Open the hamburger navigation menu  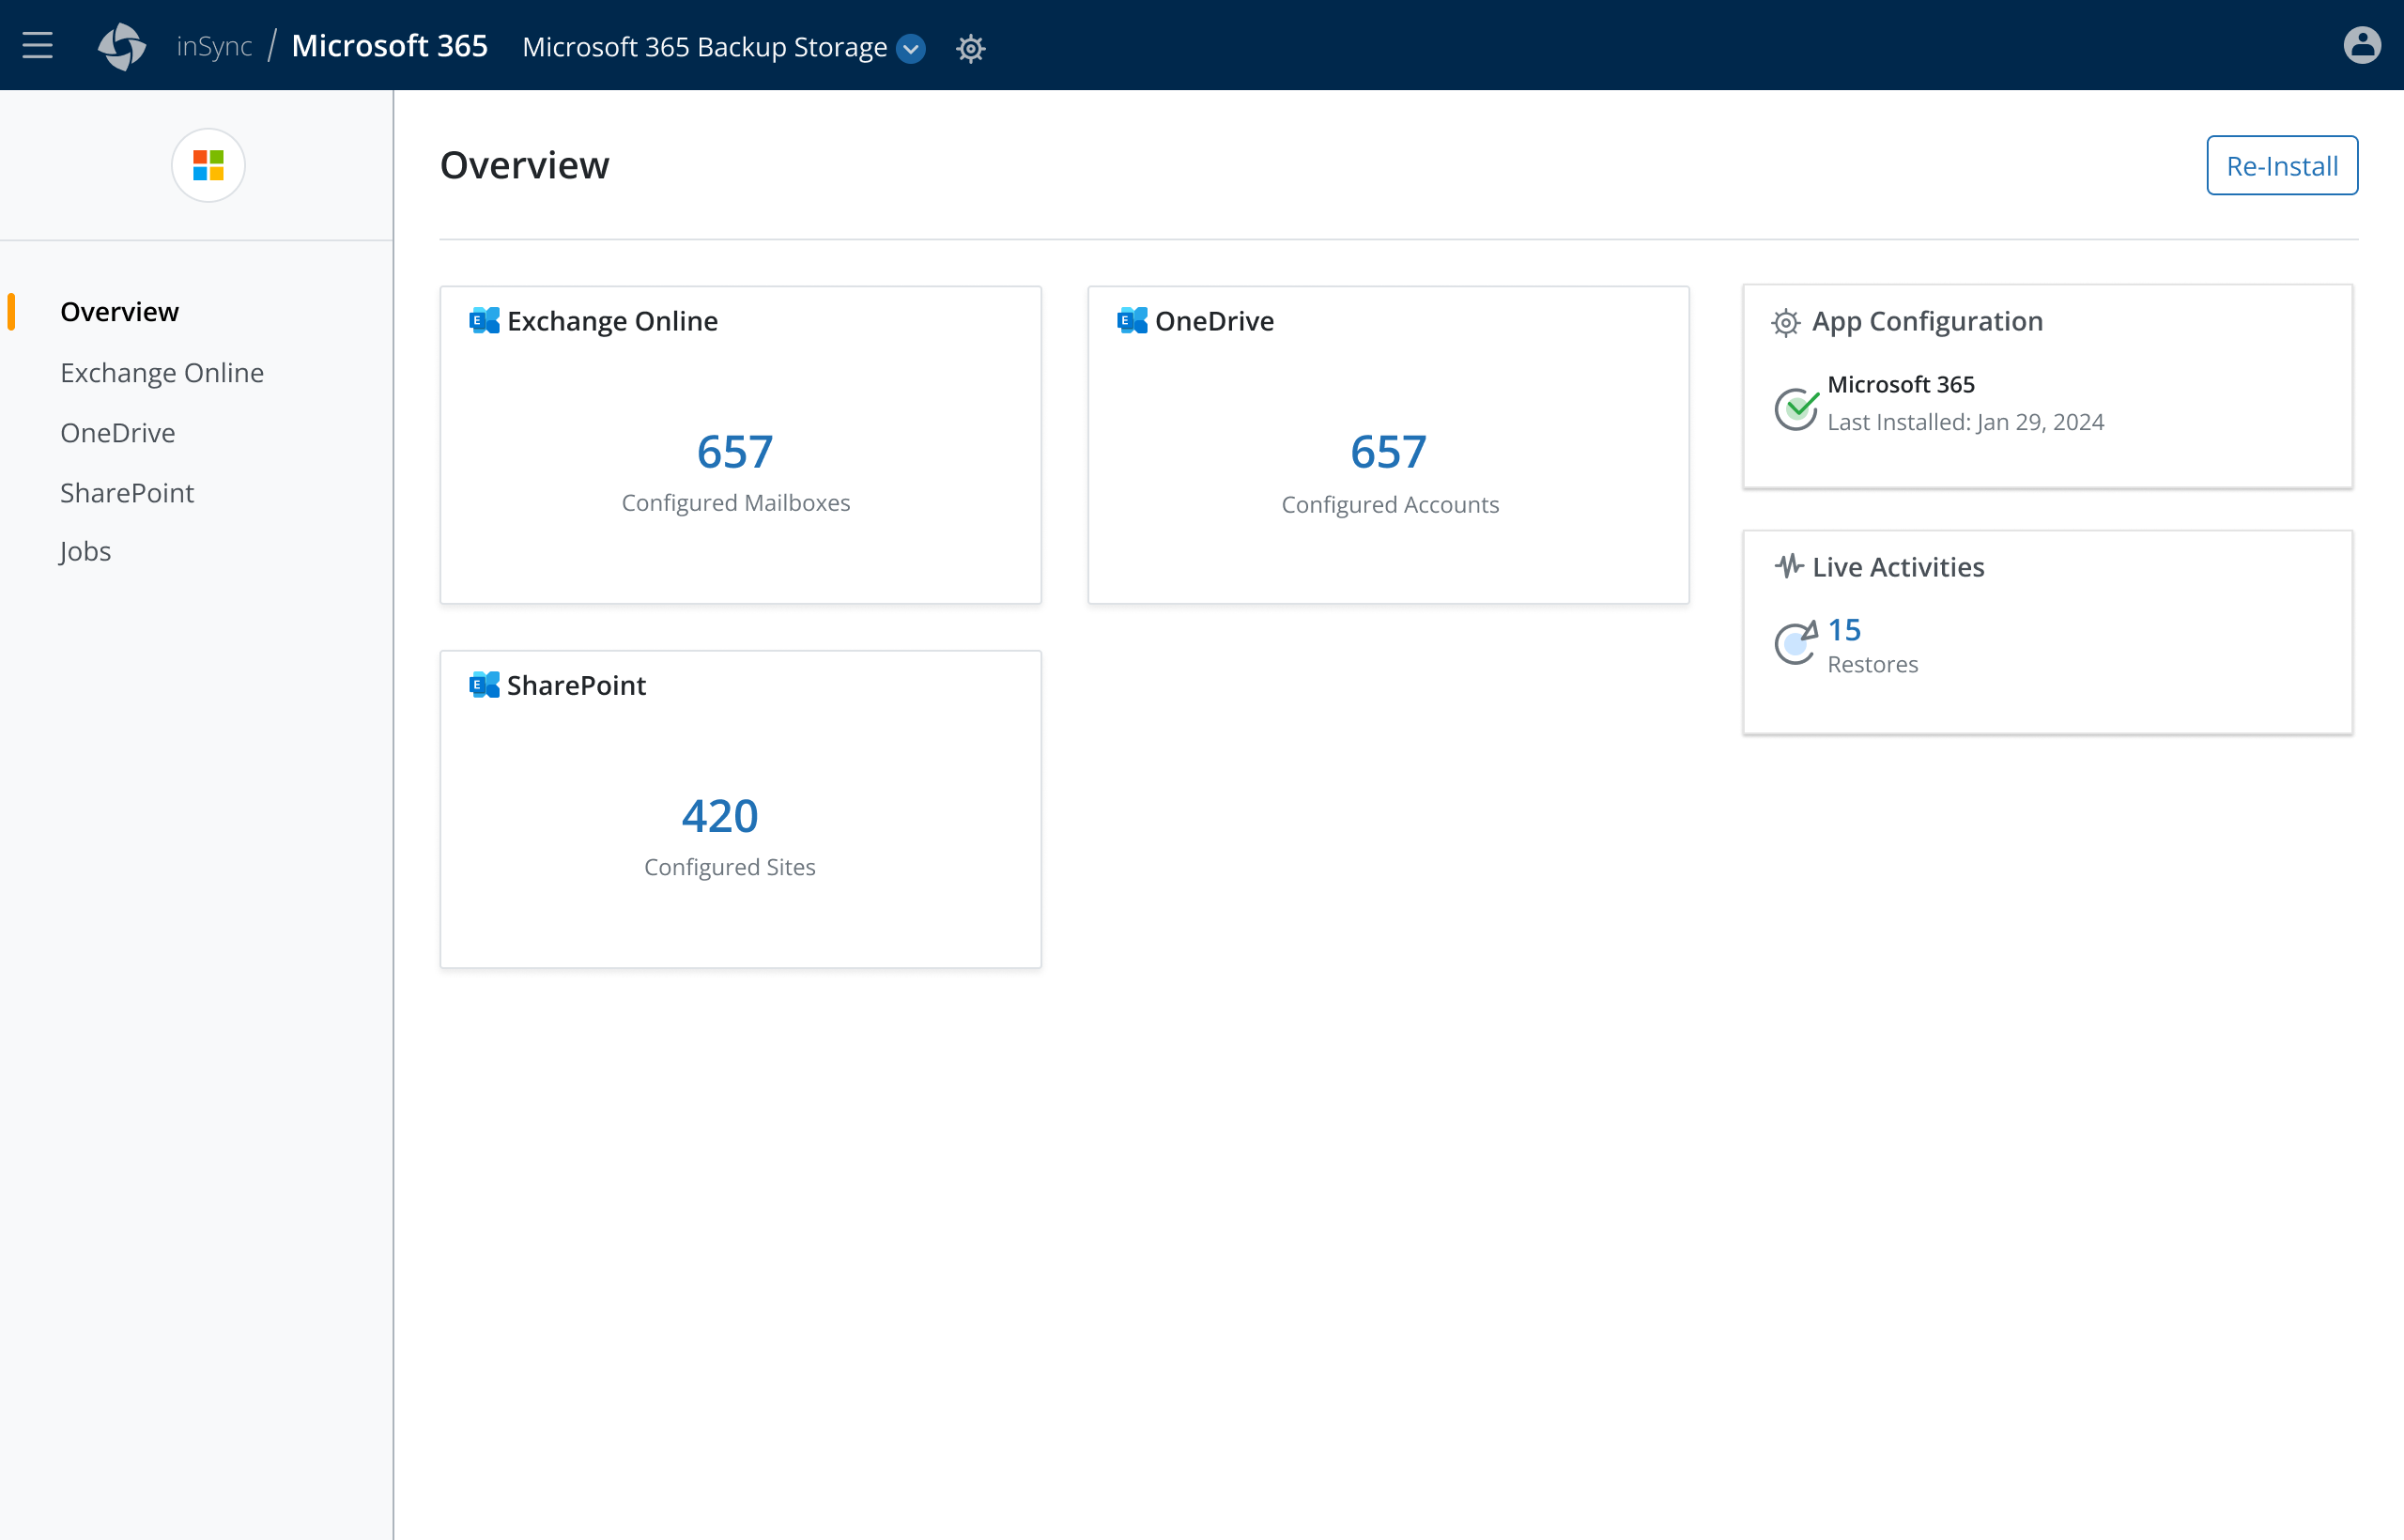click(37, 46)
